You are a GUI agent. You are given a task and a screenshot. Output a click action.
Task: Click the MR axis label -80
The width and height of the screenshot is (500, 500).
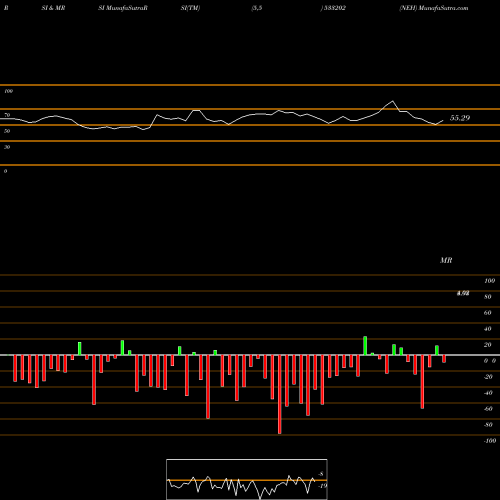(488, 425)
